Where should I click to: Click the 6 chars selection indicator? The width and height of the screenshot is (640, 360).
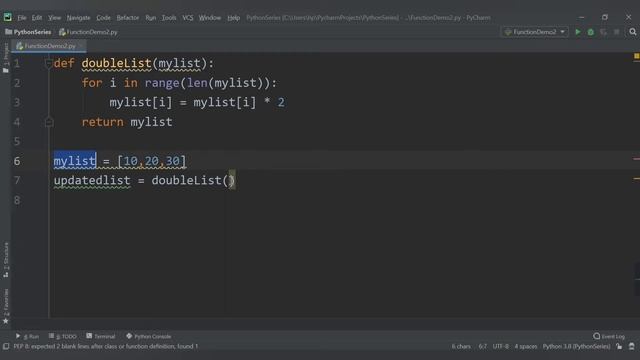point(461,347)
